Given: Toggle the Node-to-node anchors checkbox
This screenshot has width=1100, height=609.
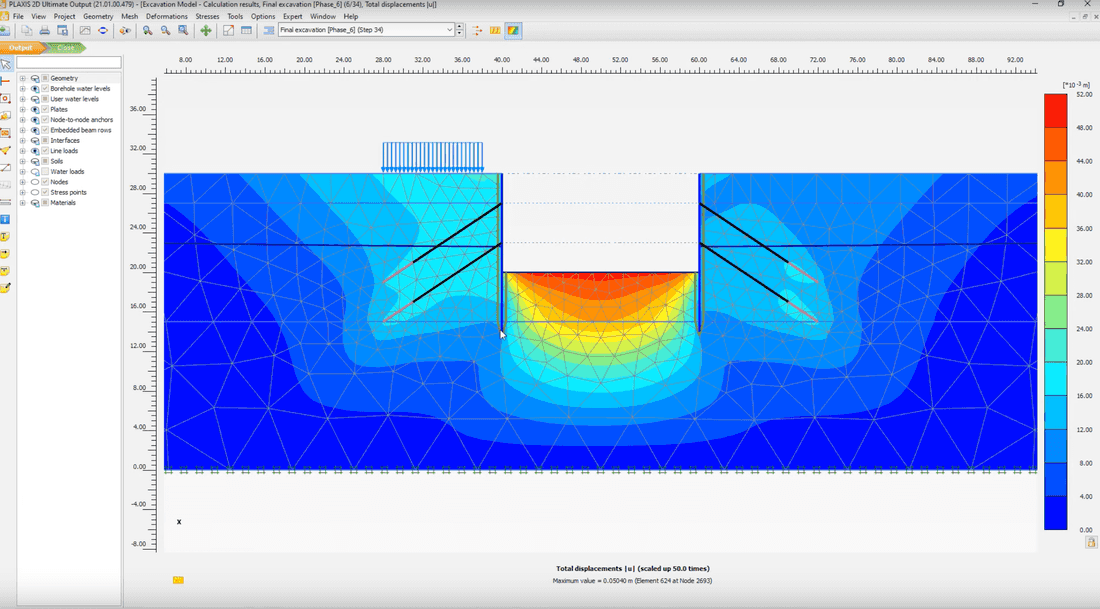Looking at the screenshot, I should pyautogui.click(x=45, y=120).
